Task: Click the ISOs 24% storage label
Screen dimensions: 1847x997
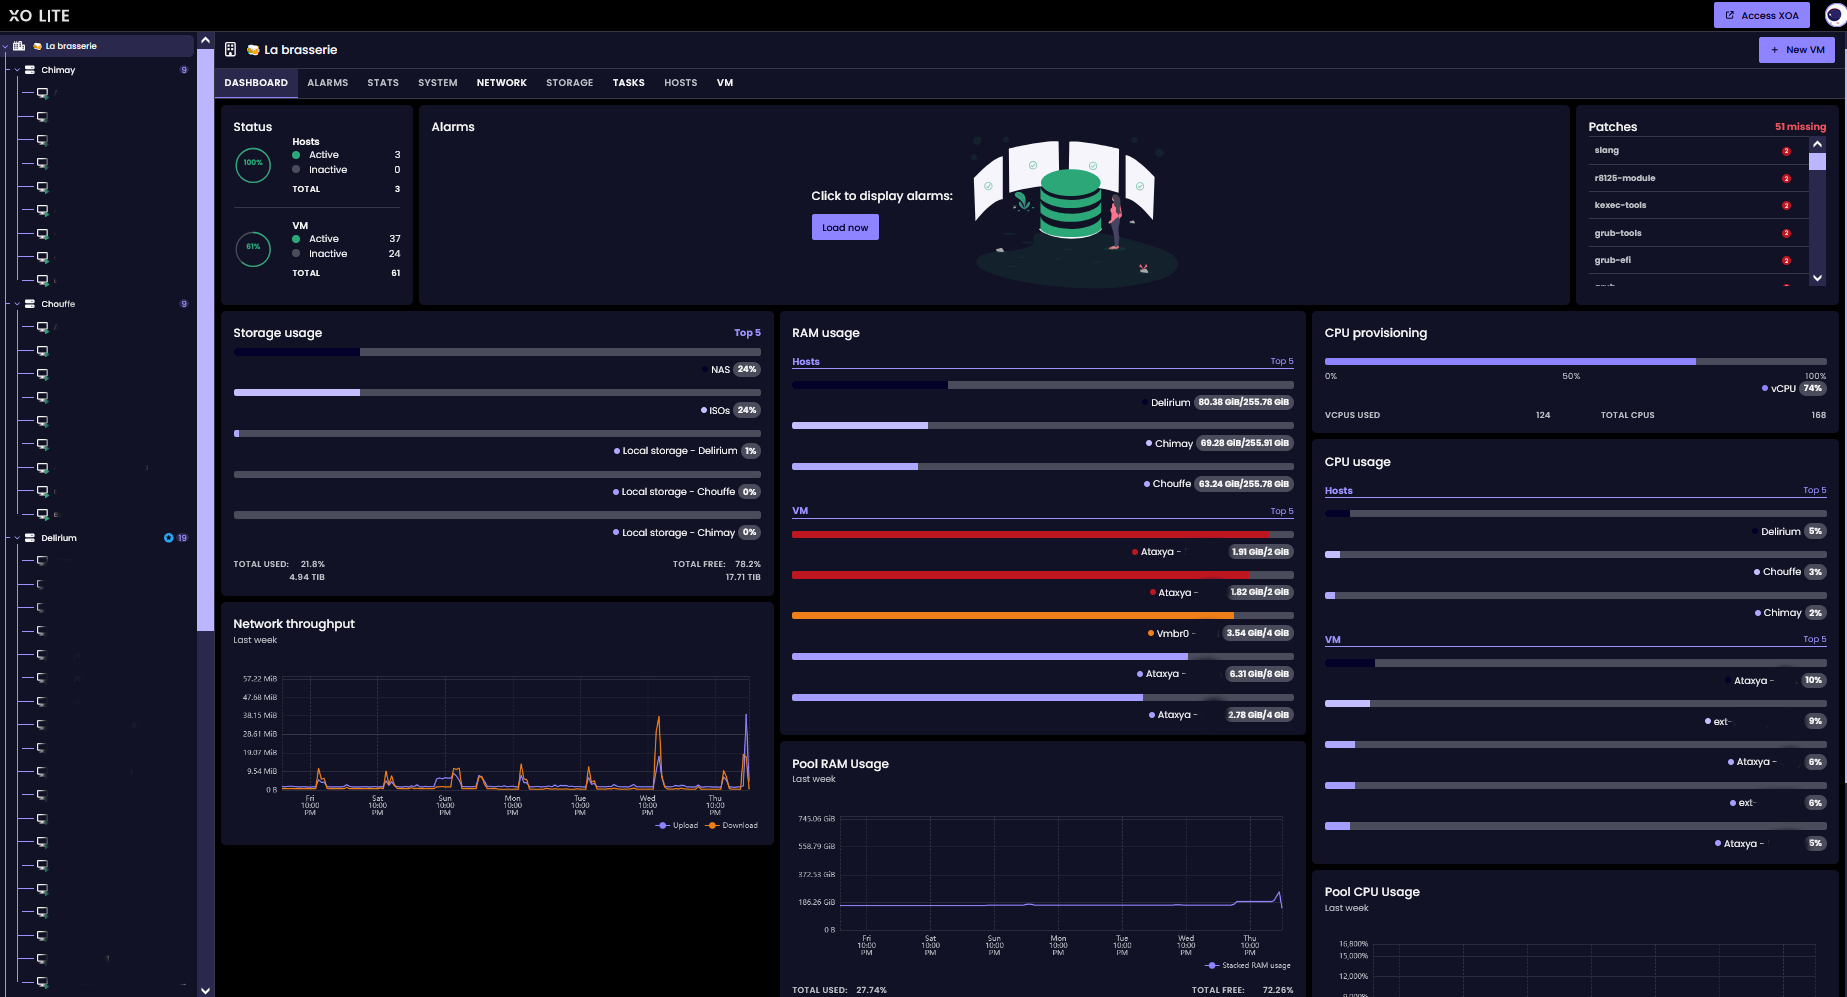Action: [730, 410]
